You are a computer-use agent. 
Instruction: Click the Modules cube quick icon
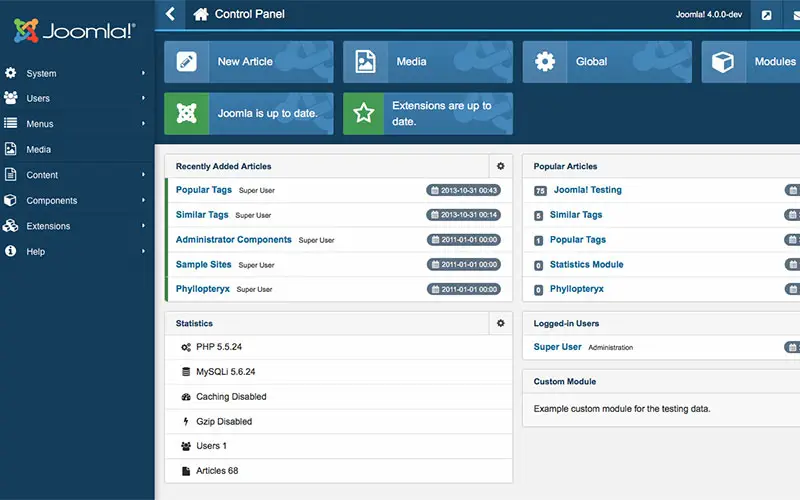[723, 62]
